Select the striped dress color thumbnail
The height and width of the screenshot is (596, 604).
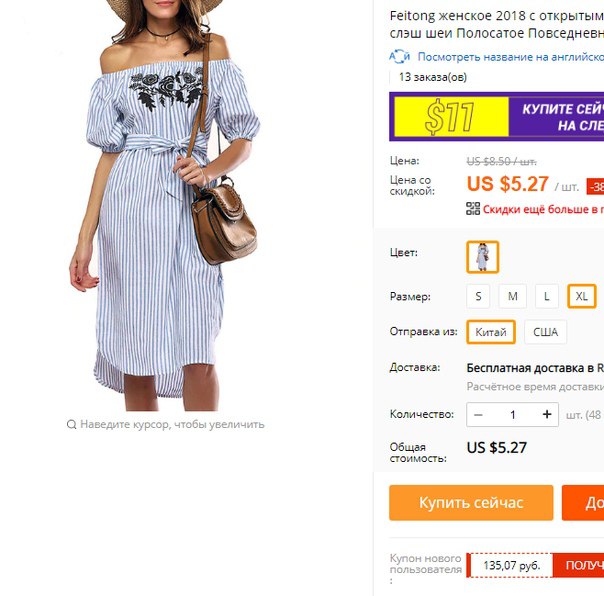[483, 257]
